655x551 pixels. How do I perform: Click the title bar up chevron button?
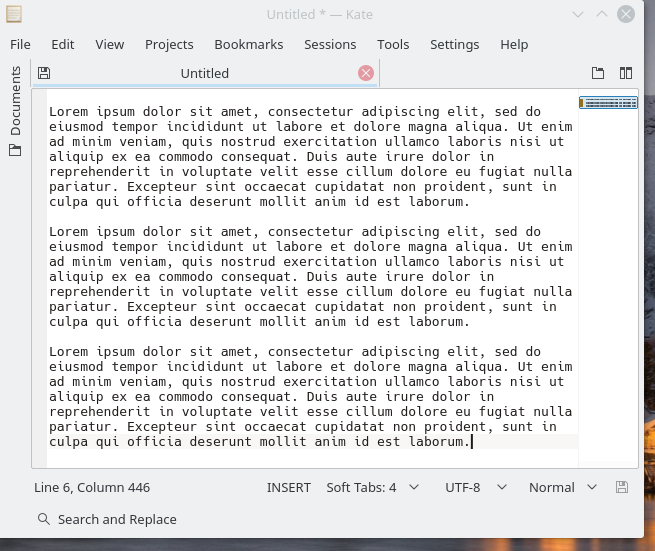point(602,14)
